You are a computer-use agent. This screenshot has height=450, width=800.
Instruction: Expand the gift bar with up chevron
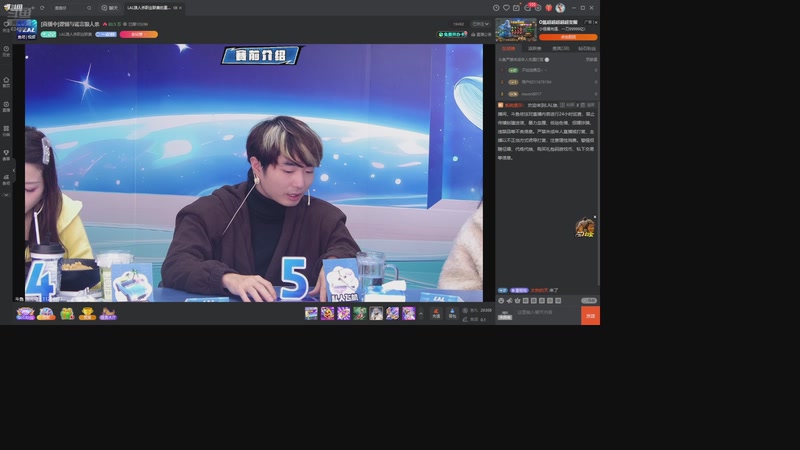pyautogui.click(x=421, y=313)
